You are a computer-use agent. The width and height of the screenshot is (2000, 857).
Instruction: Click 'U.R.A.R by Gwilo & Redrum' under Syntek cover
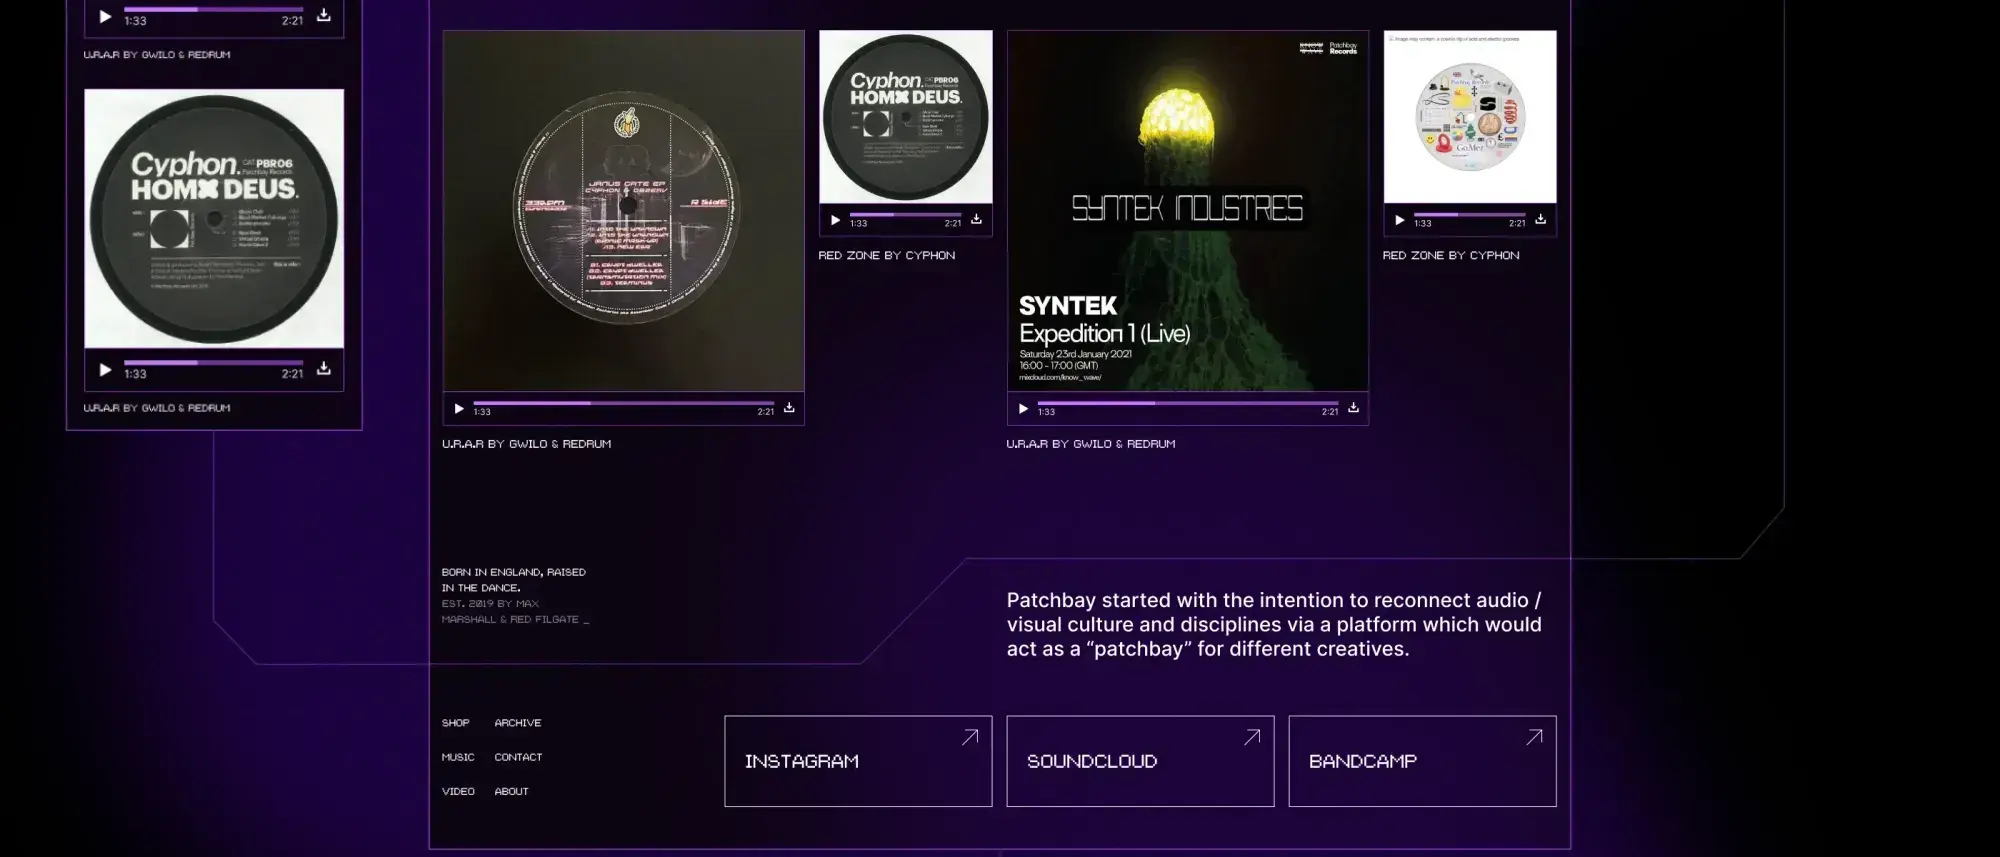[x=1091, y=444]
